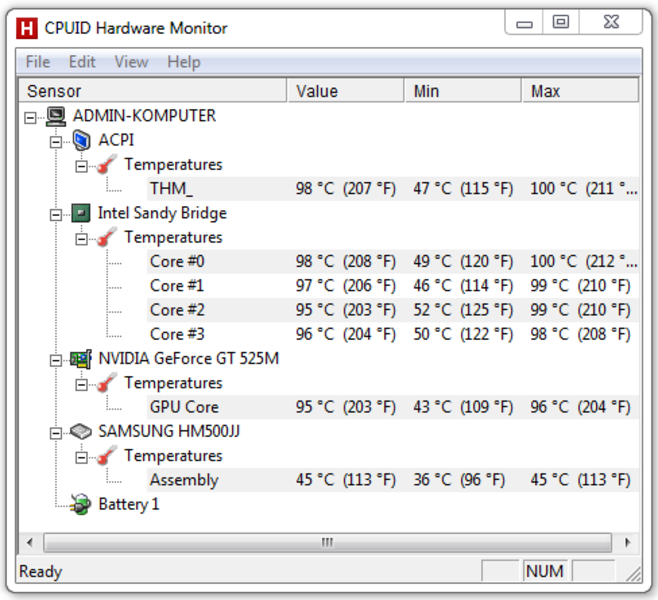Screen dimensions: 658x600
Task: Select the GPU Core row
Action: 393,407
